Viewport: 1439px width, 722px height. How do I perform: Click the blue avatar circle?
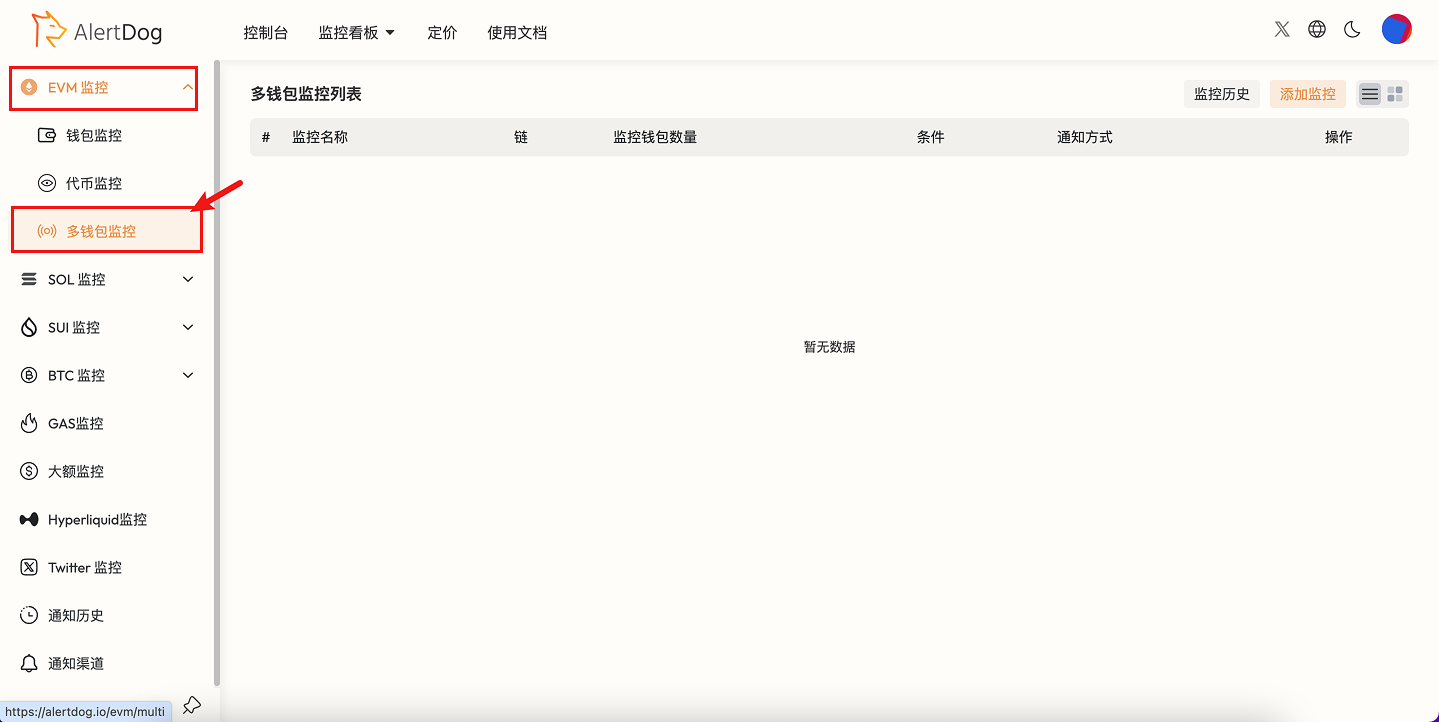(x=1396, y=29)
